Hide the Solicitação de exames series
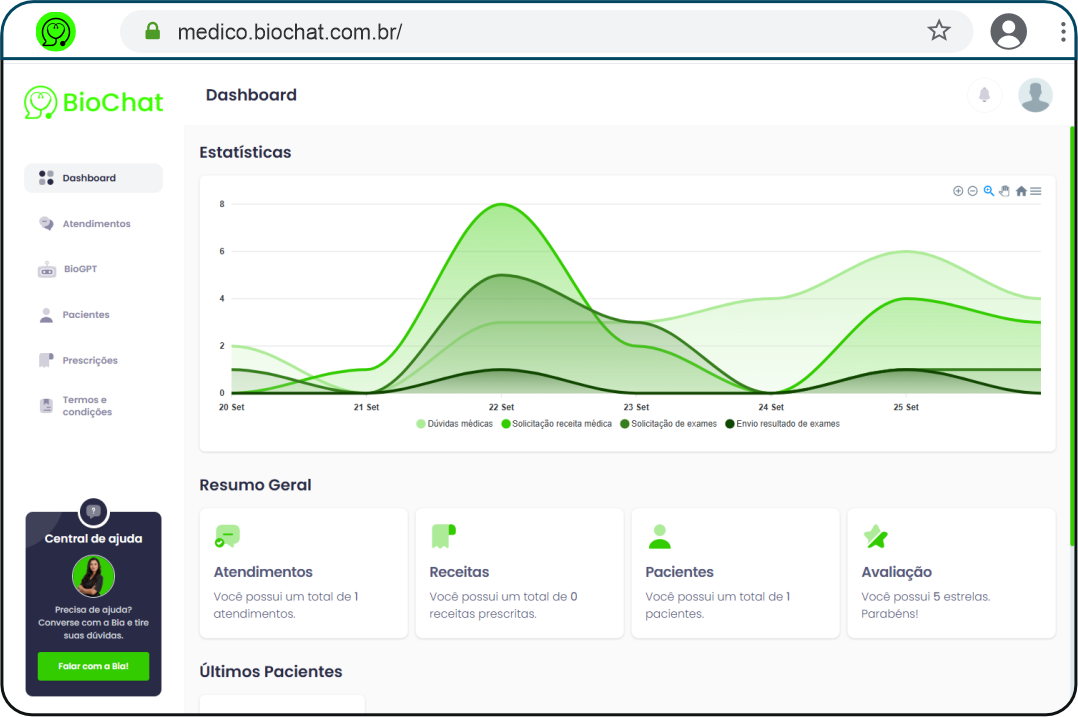Image resolution: width=1078 pixels, height=717 pixels. pyautogui.click(x=668, y=424)
